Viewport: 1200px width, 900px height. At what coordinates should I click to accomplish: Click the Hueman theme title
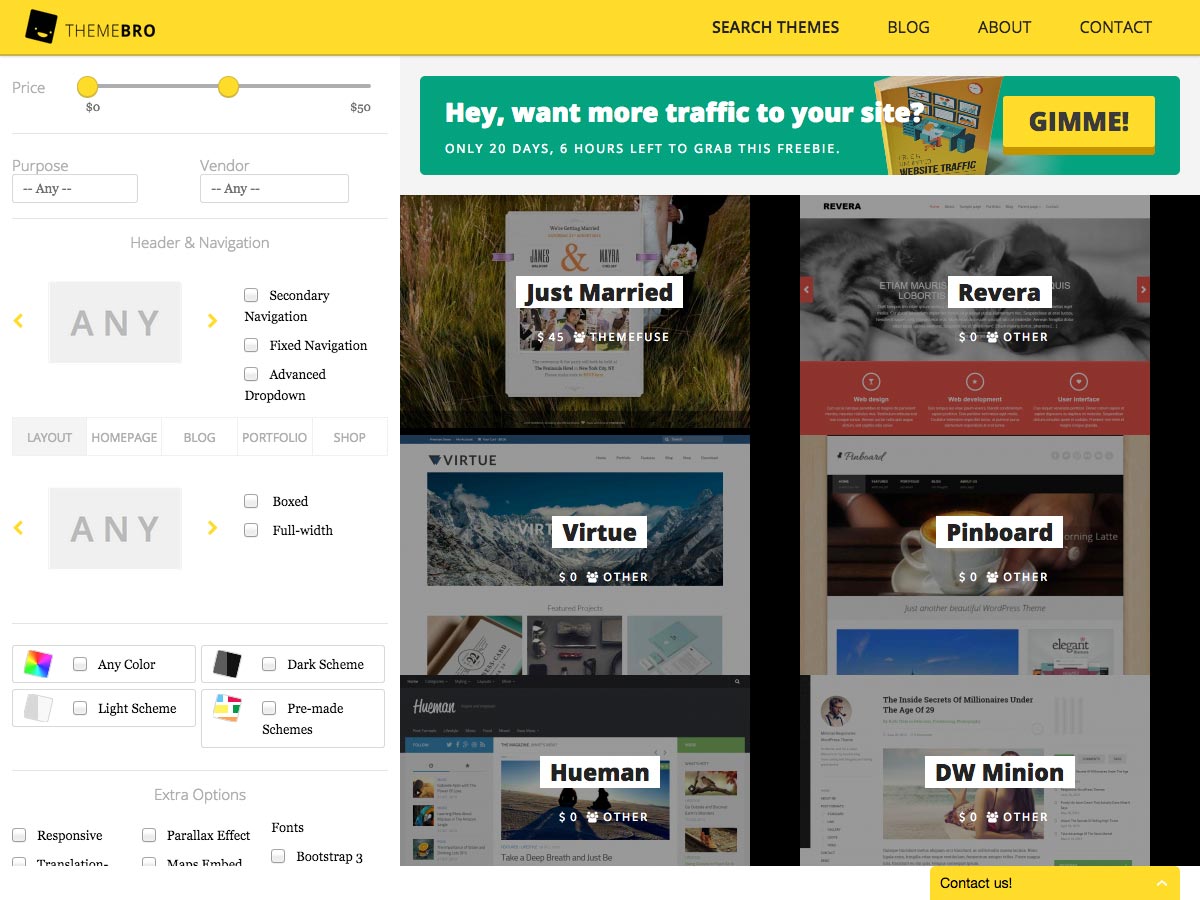(x=599, y=772)
